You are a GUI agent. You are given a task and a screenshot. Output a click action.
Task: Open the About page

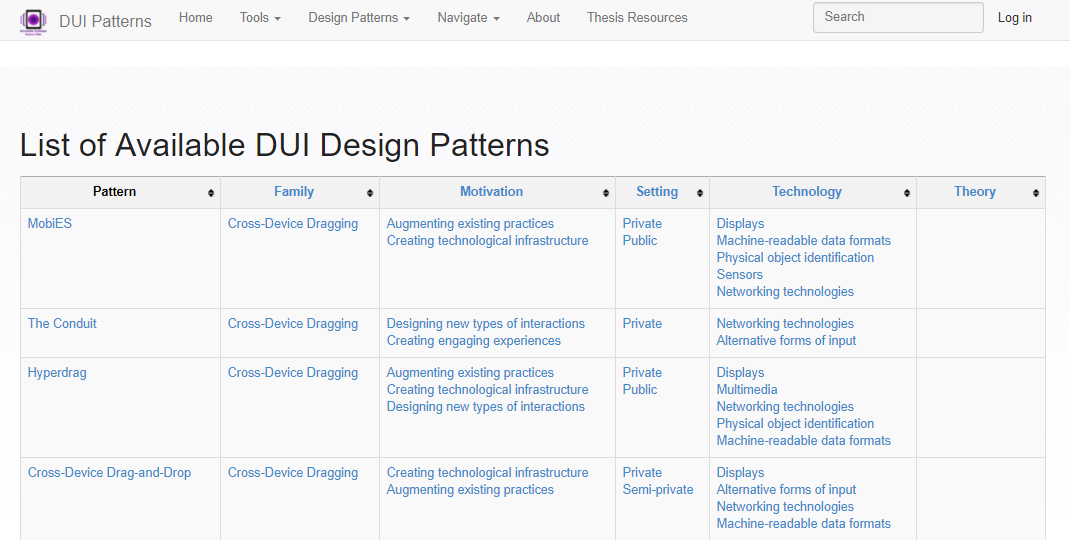coord(543,18)
